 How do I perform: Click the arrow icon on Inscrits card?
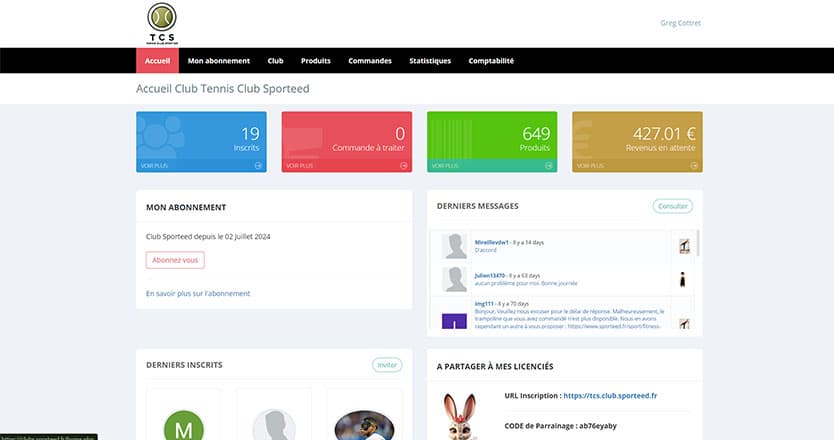[259, 166]
